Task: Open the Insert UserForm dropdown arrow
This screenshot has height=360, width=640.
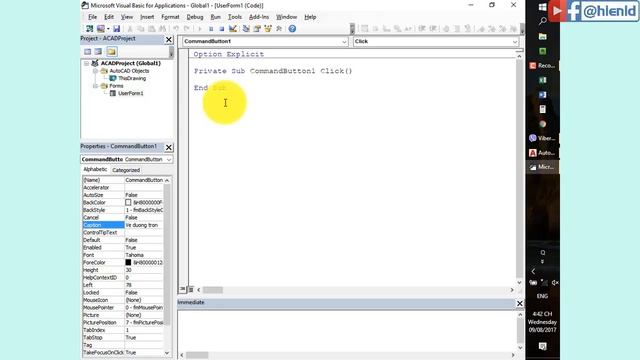Action: pyautogui.click(x=108, y=29)
